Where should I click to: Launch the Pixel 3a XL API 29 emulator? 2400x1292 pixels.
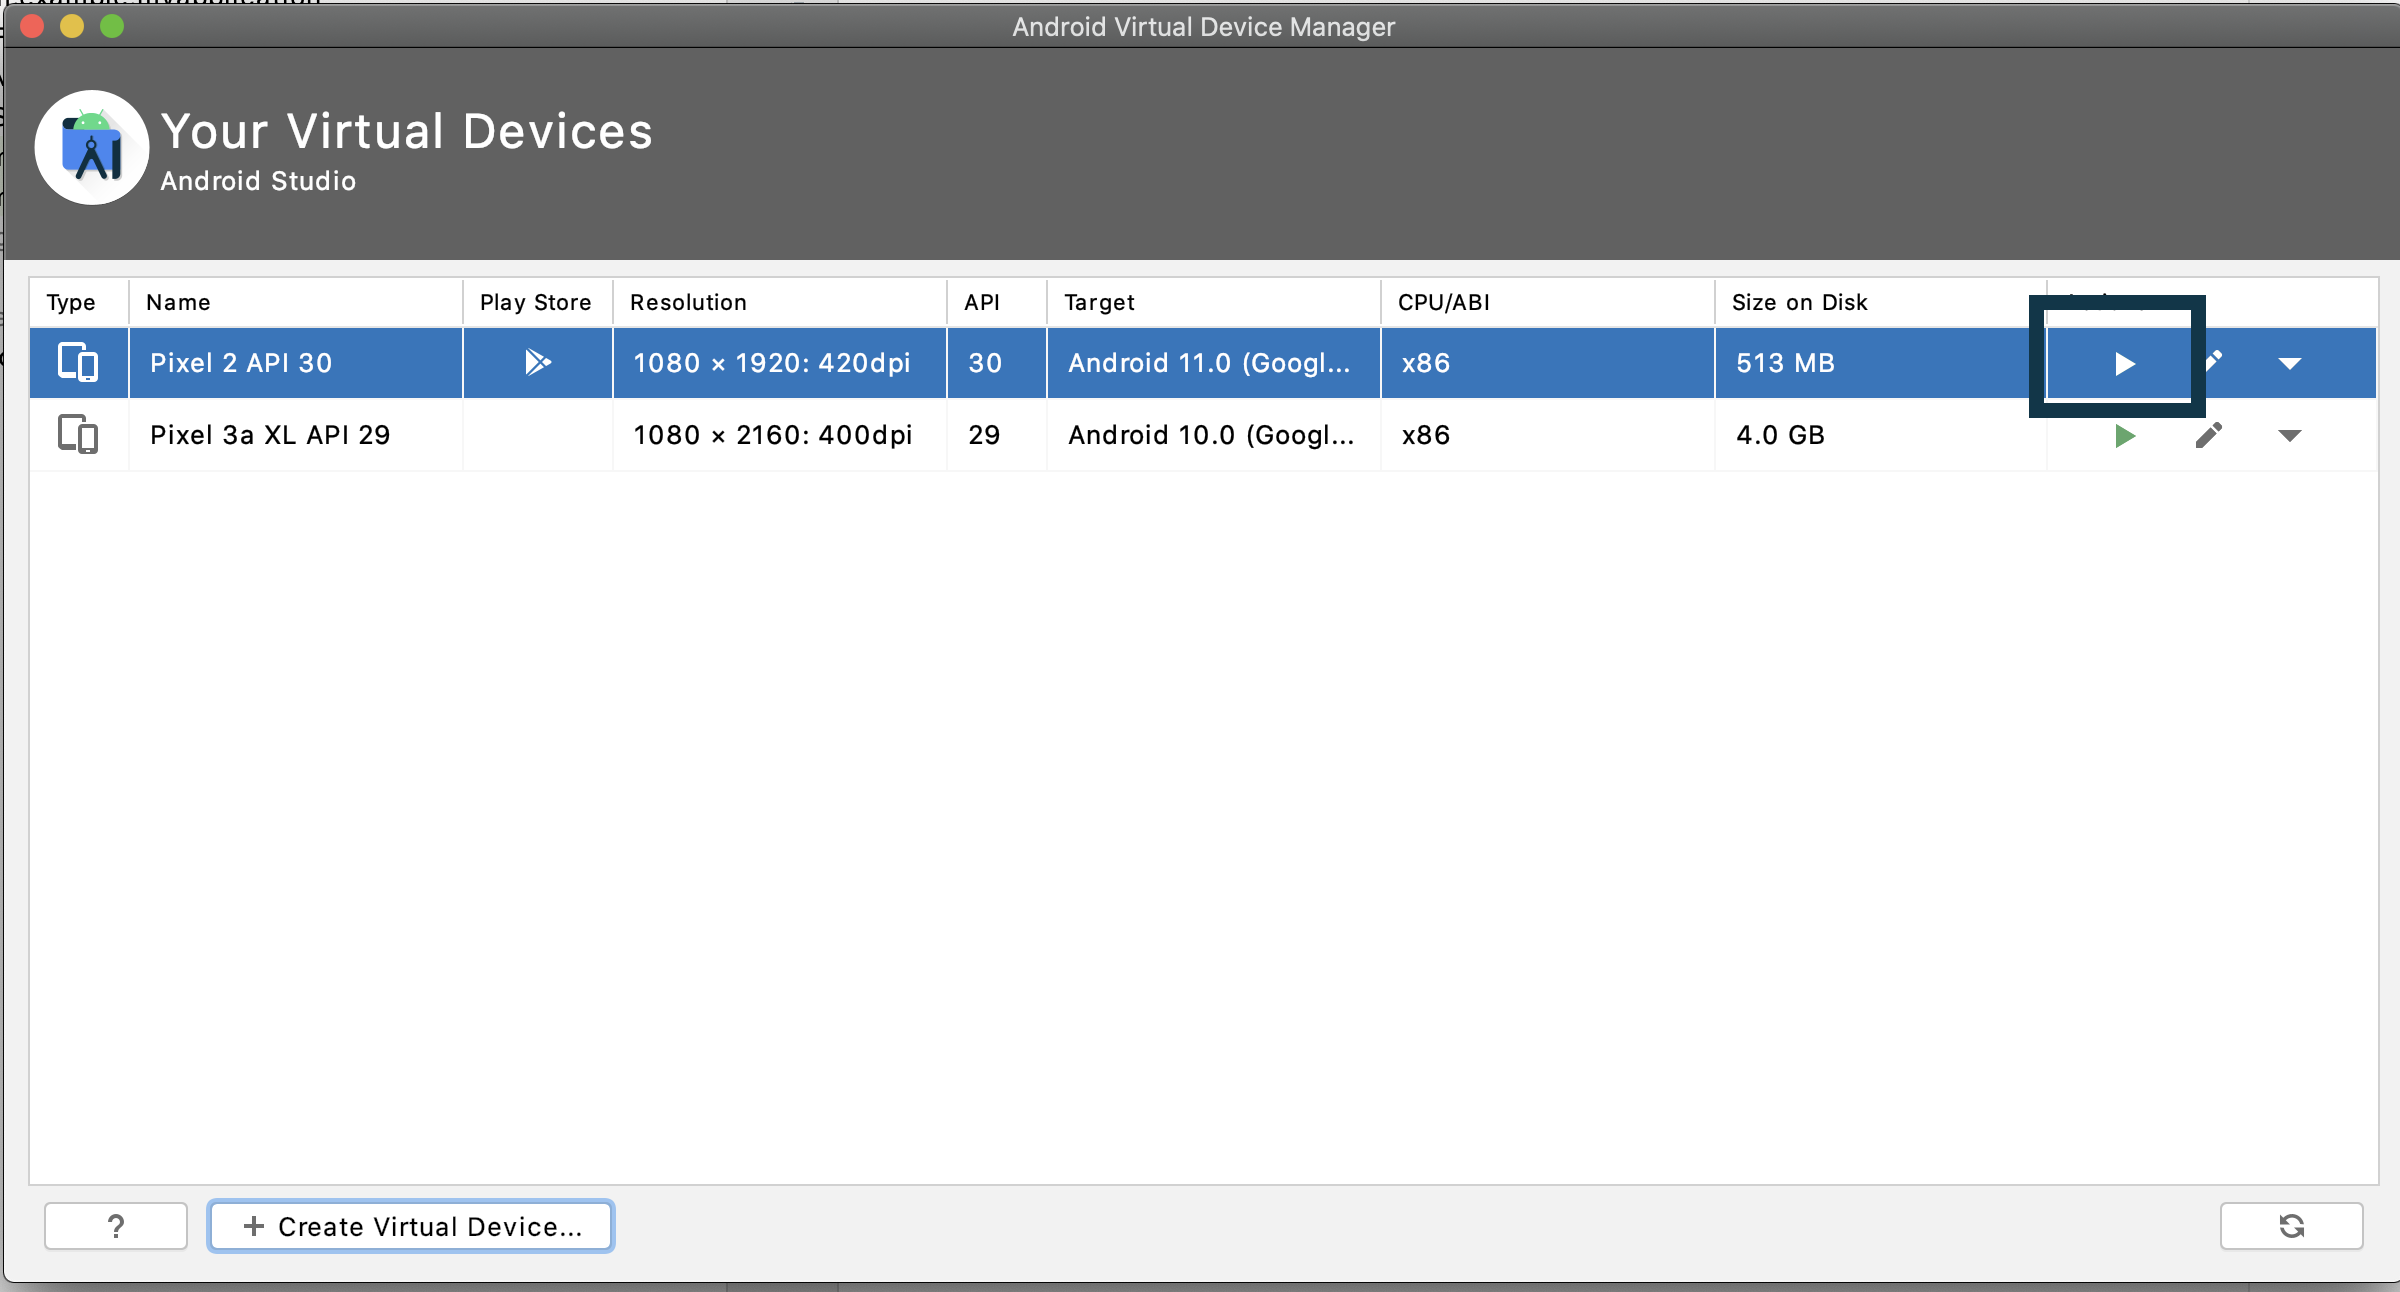(2124, 436)
